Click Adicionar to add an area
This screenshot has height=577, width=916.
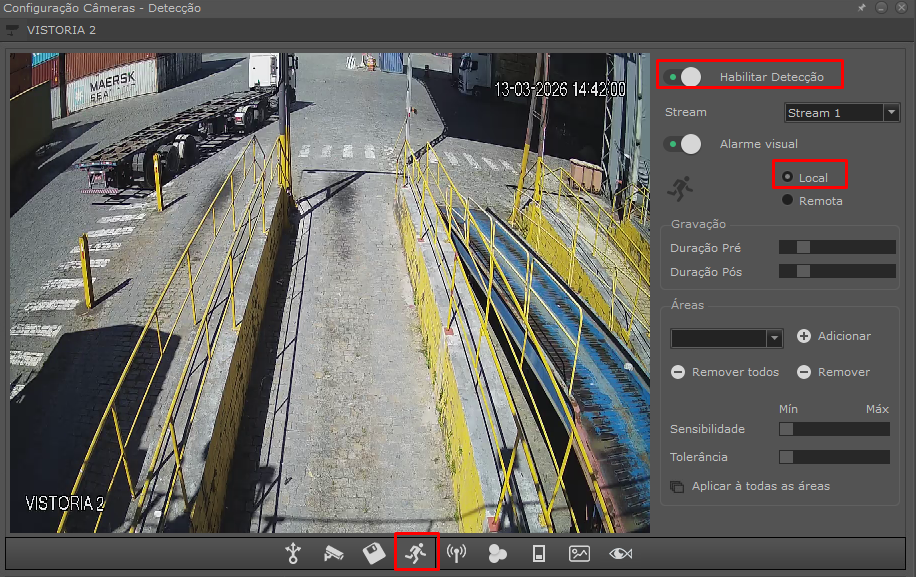(833, 336)
